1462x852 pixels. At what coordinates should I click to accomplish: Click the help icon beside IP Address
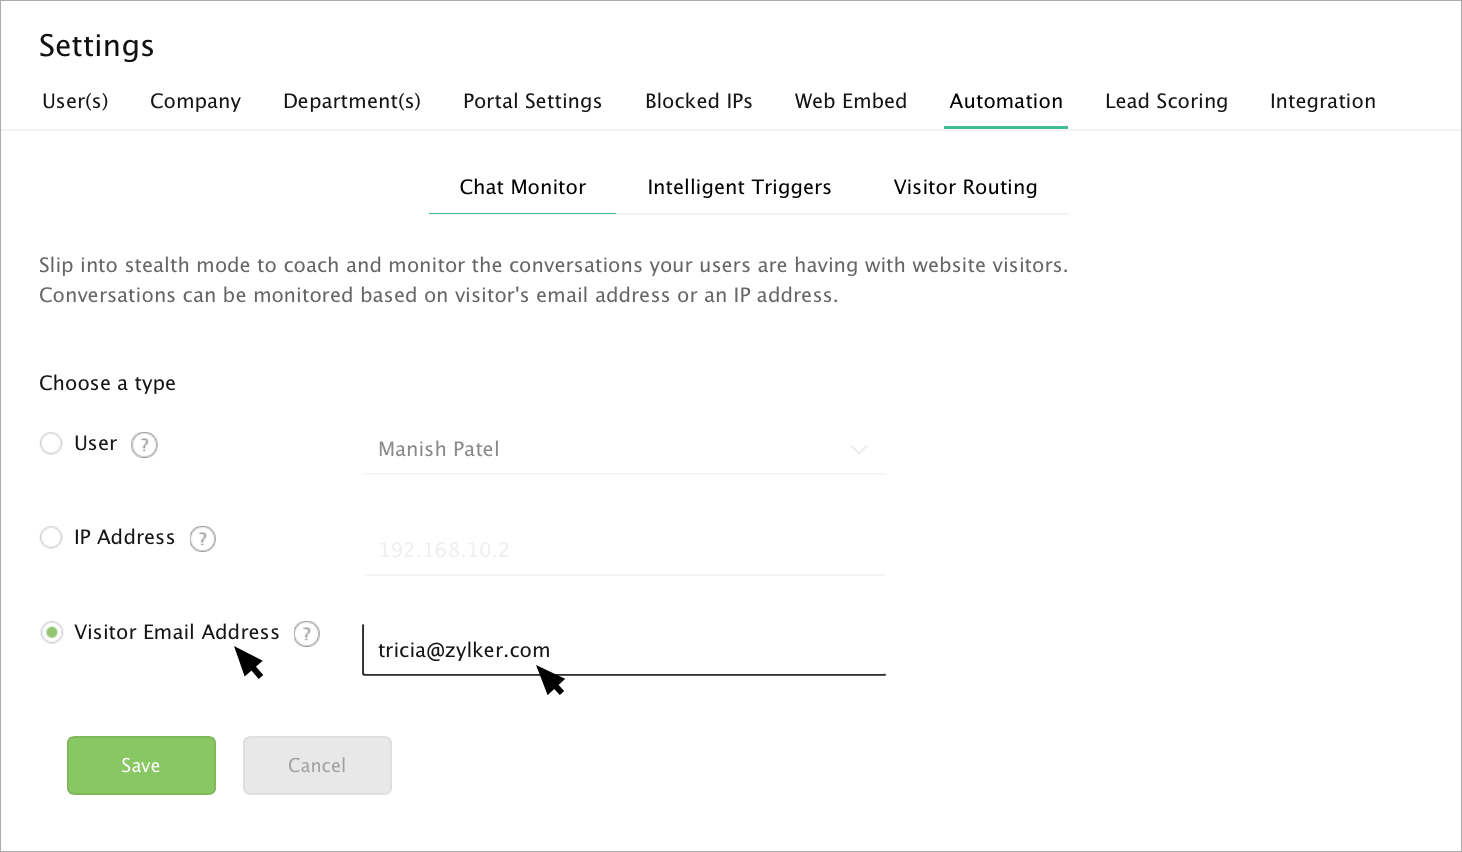click(x=203, y=539)
